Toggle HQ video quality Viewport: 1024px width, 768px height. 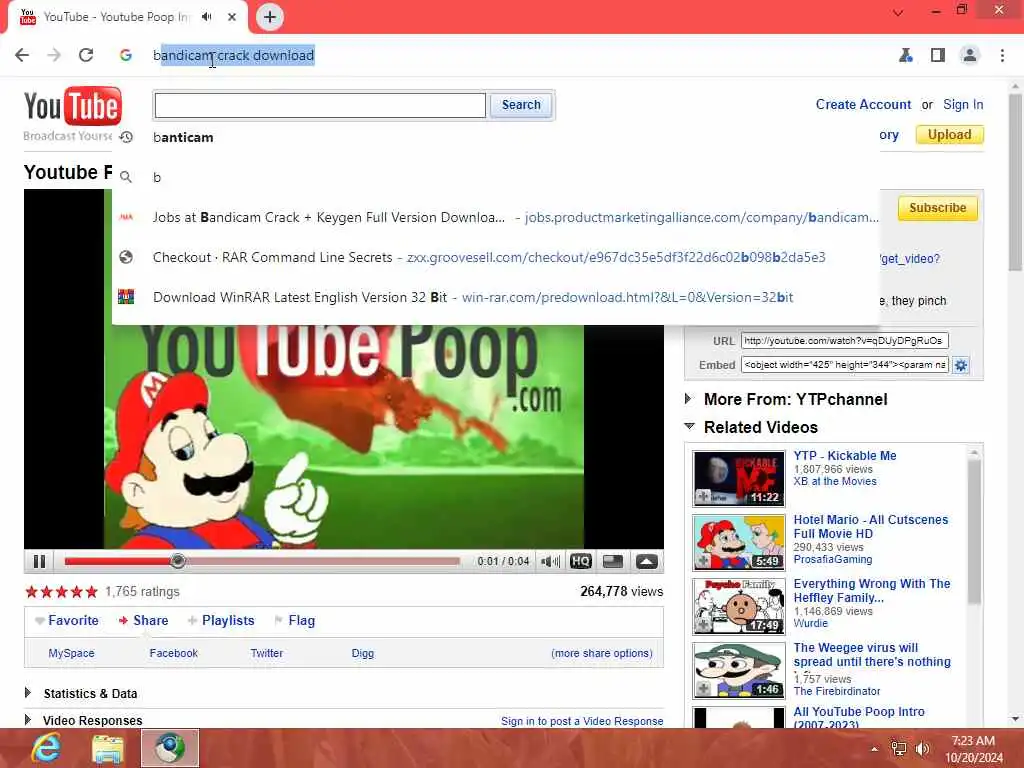pyautogui.click(x=581, y=561)
